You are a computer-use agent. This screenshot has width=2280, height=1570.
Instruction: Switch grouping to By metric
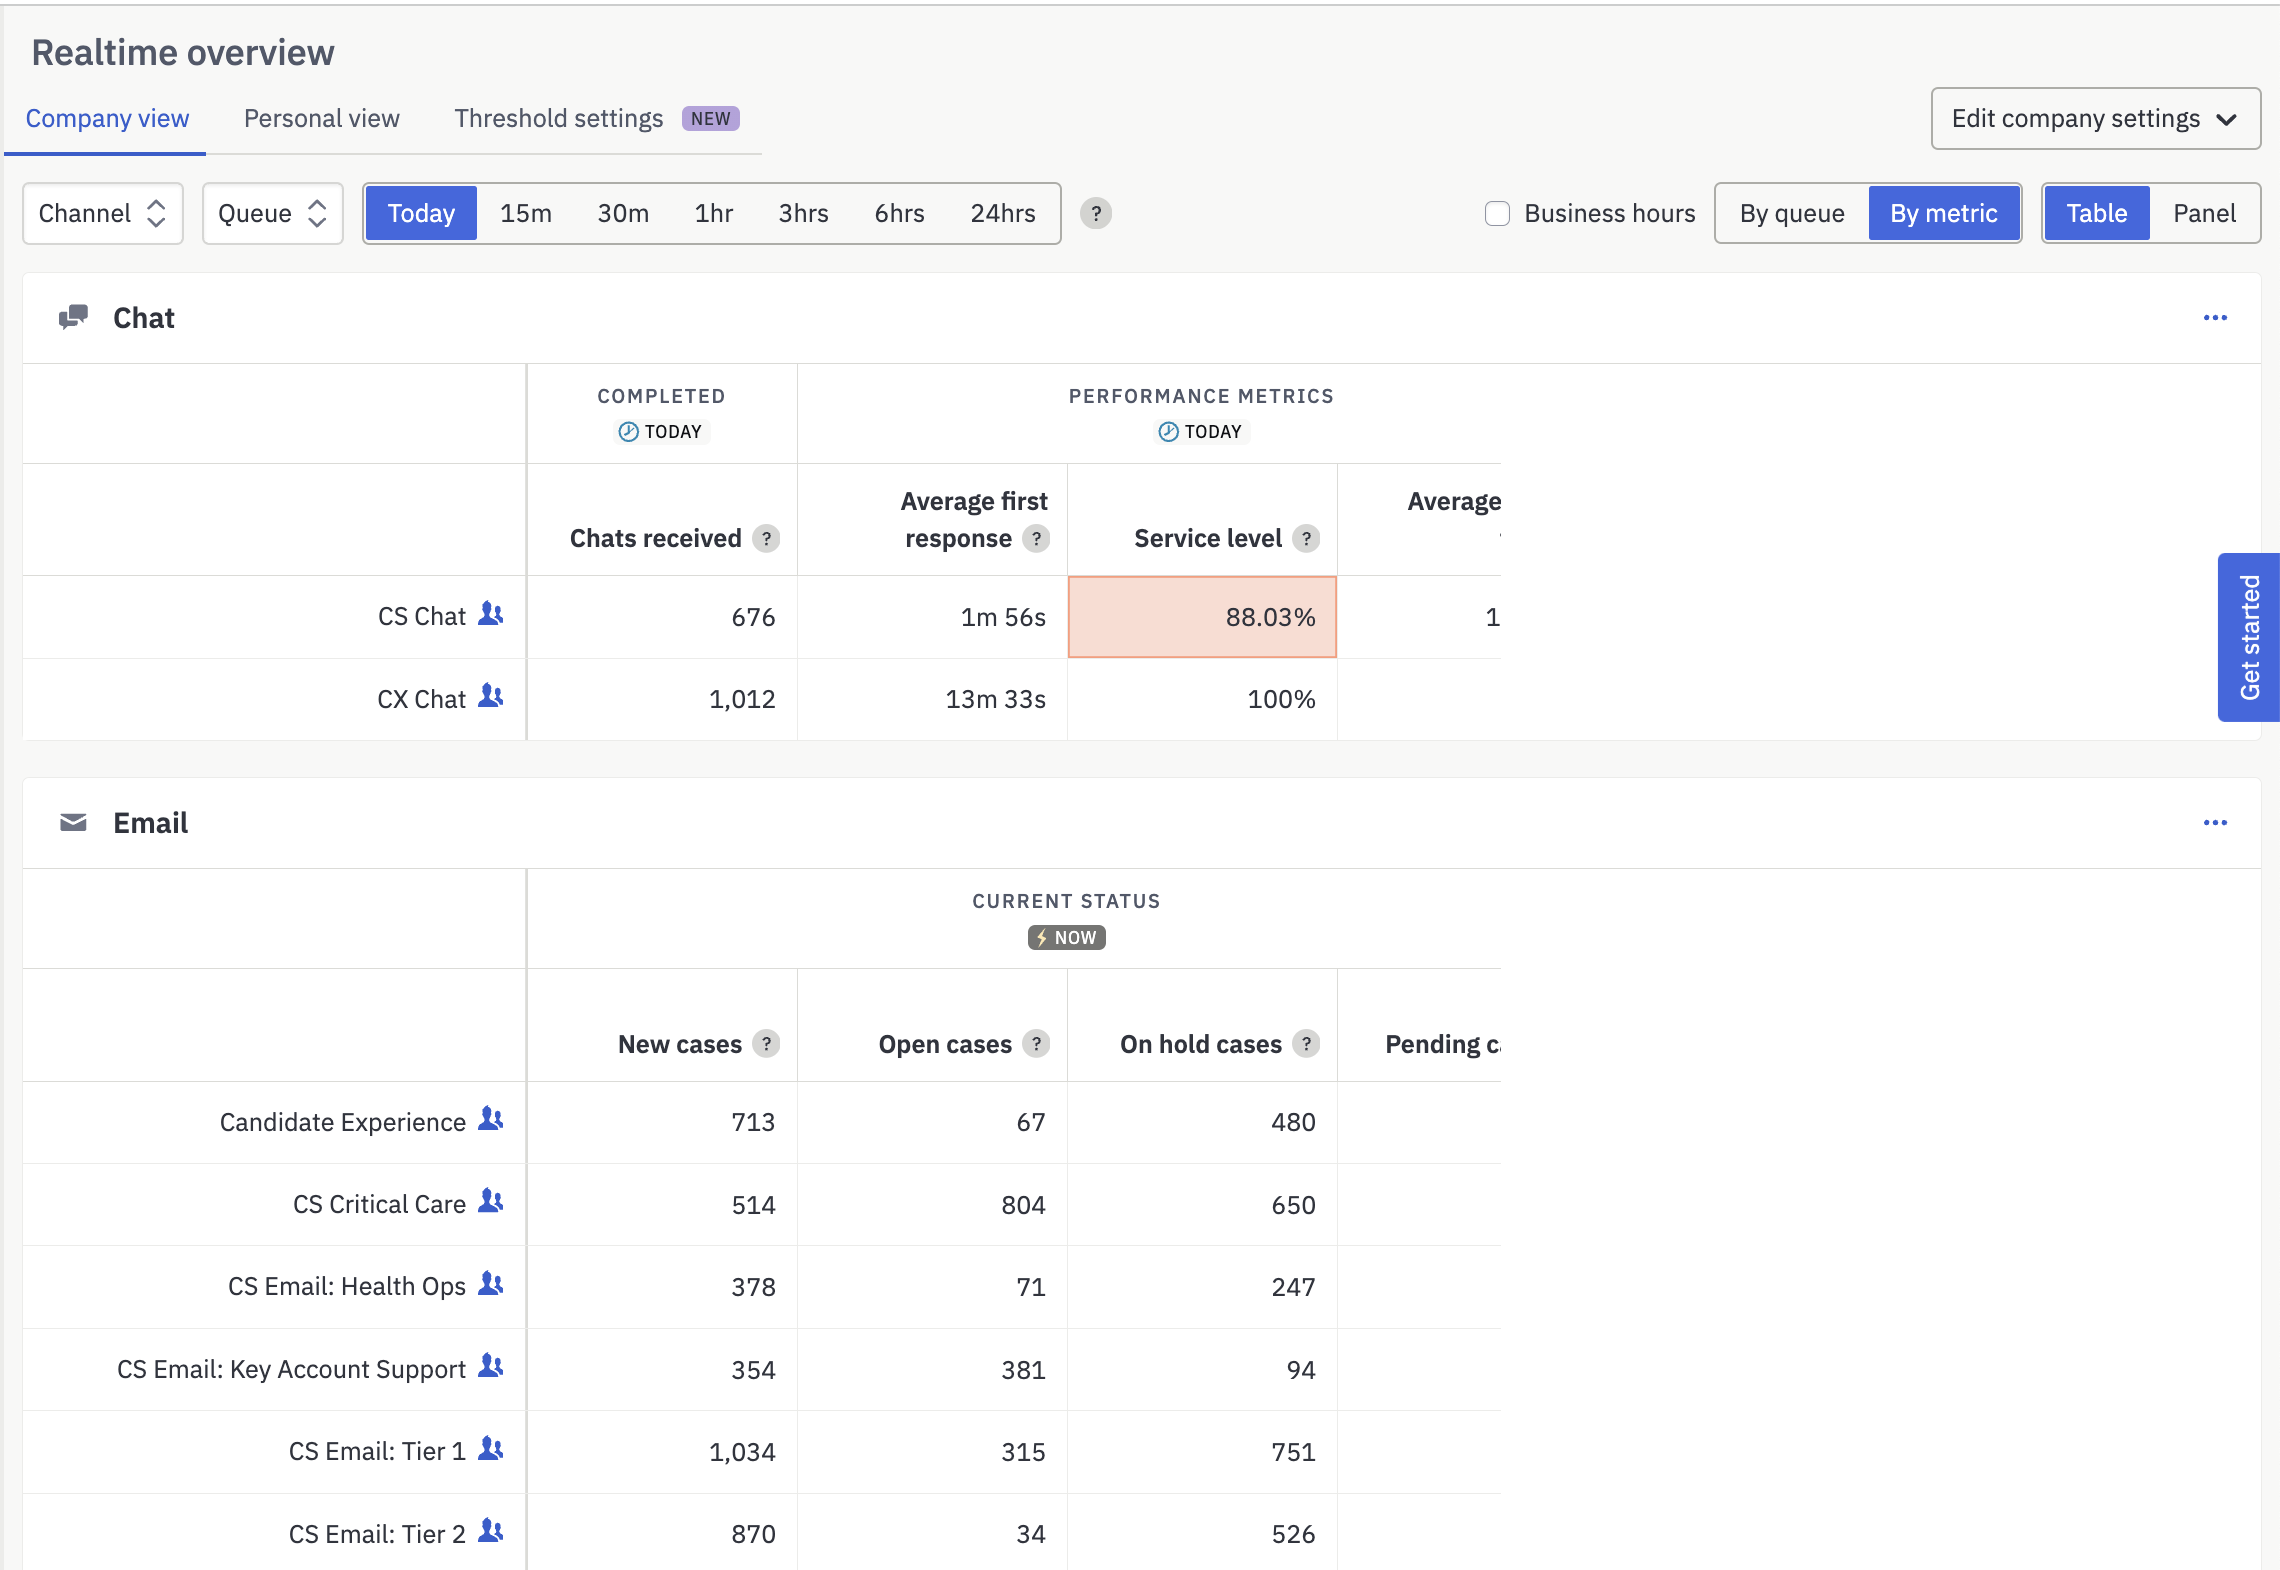(x=1943, y=213)
